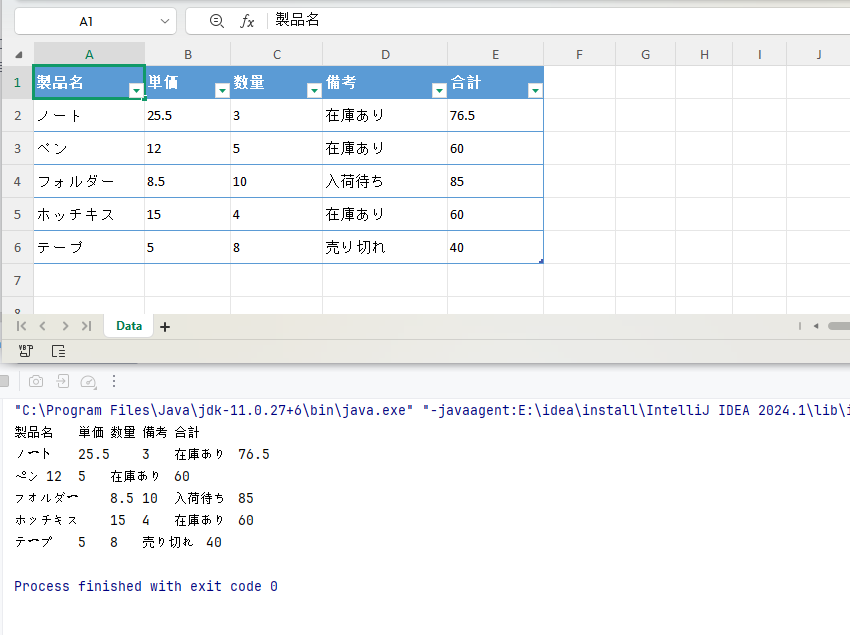850x635 pixels.
Task: Open filter dropdown for 単価 column
Action: (x=222, y=91)
